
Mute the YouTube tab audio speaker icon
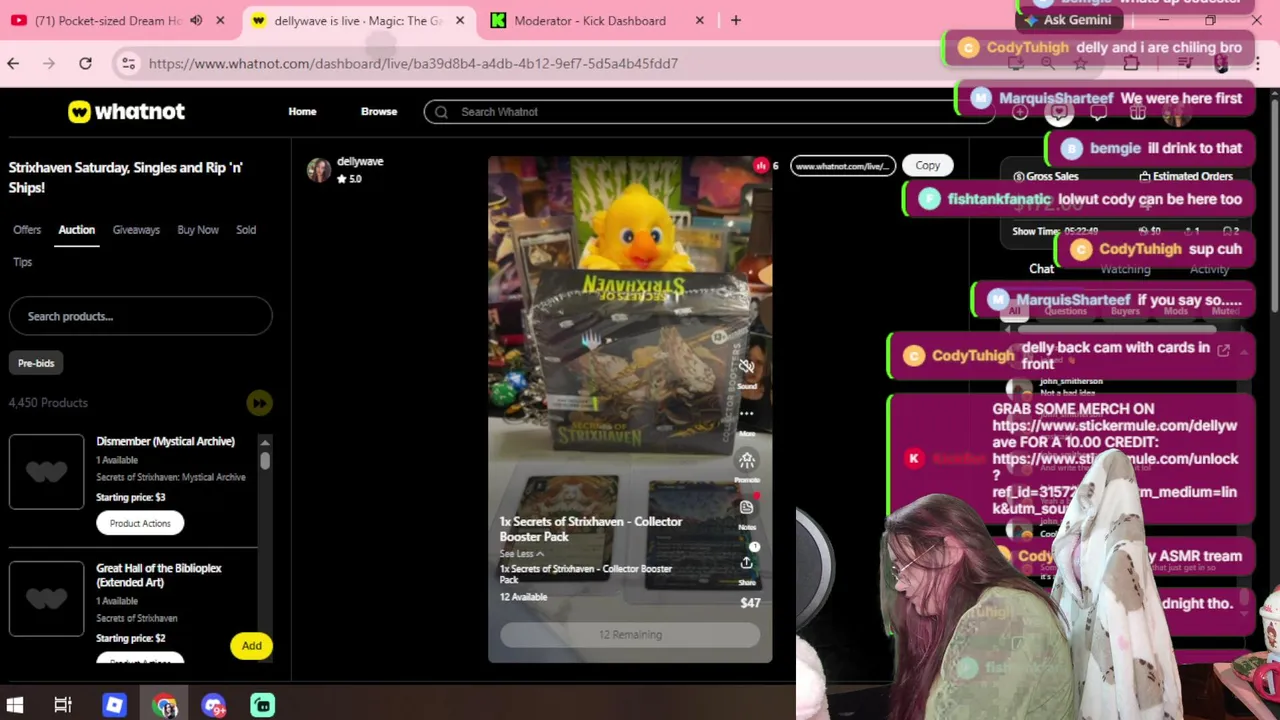pyautogui.click(x=196, y=20)
